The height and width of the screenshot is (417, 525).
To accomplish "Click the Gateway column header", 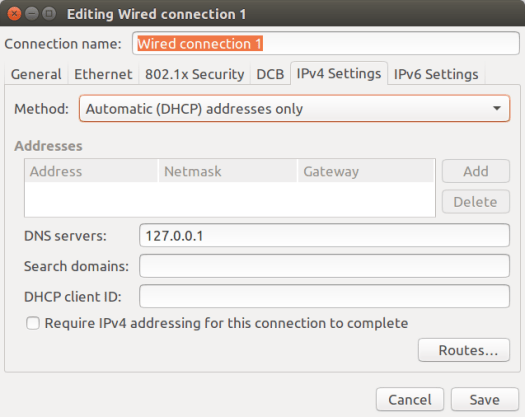I will point(366,171).
